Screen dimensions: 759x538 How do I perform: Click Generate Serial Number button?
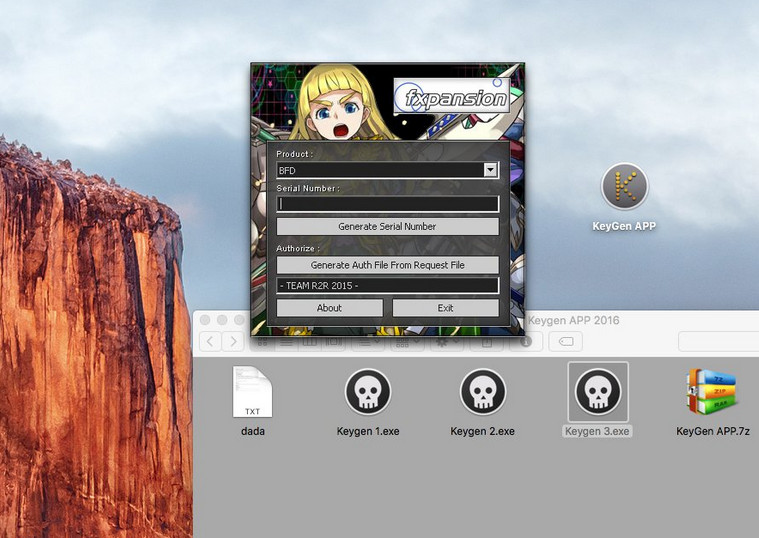[x=387, y=227]
